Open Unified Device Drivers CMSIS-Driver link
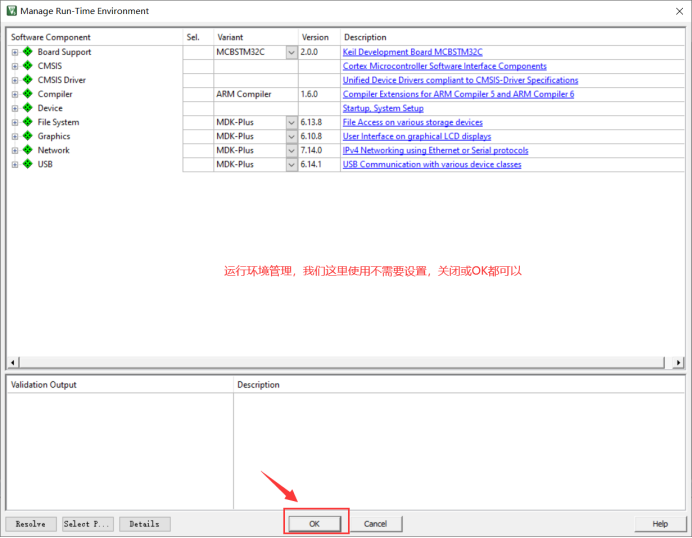692x538 pixels. [x=460, y=80]
